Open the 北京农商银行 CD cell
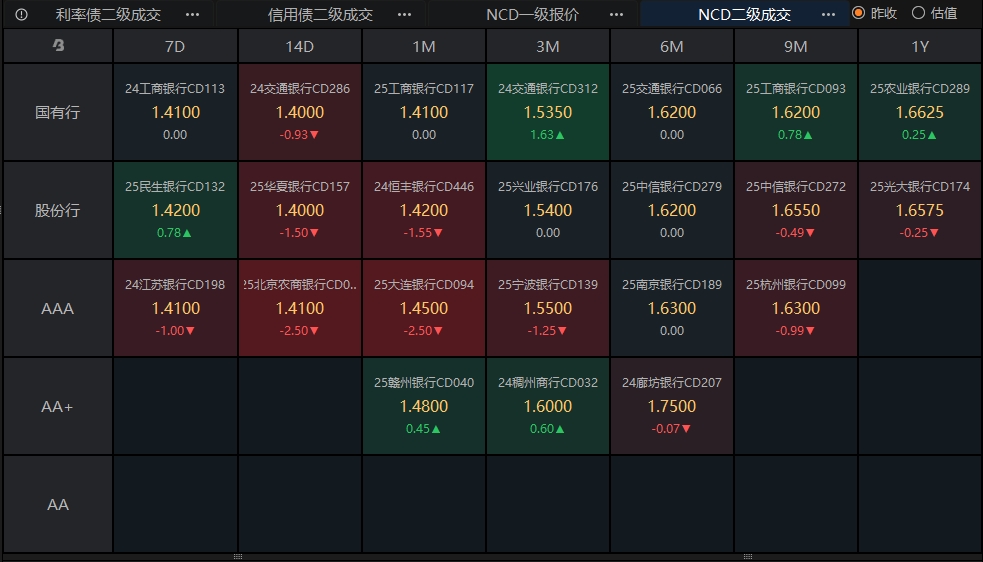The width and height of the screenshot is (983, 562). click(x=300, y=308)
